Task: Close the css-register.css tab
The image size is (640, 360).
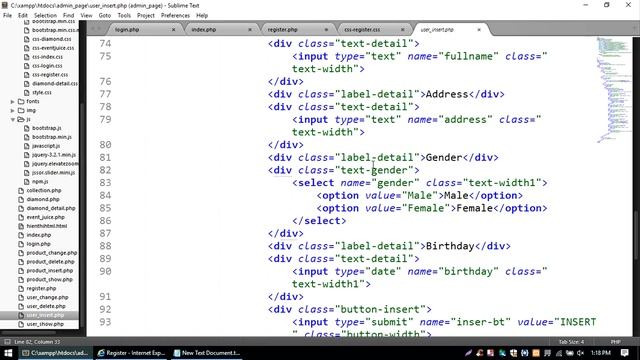Action: tap(402, 30)
